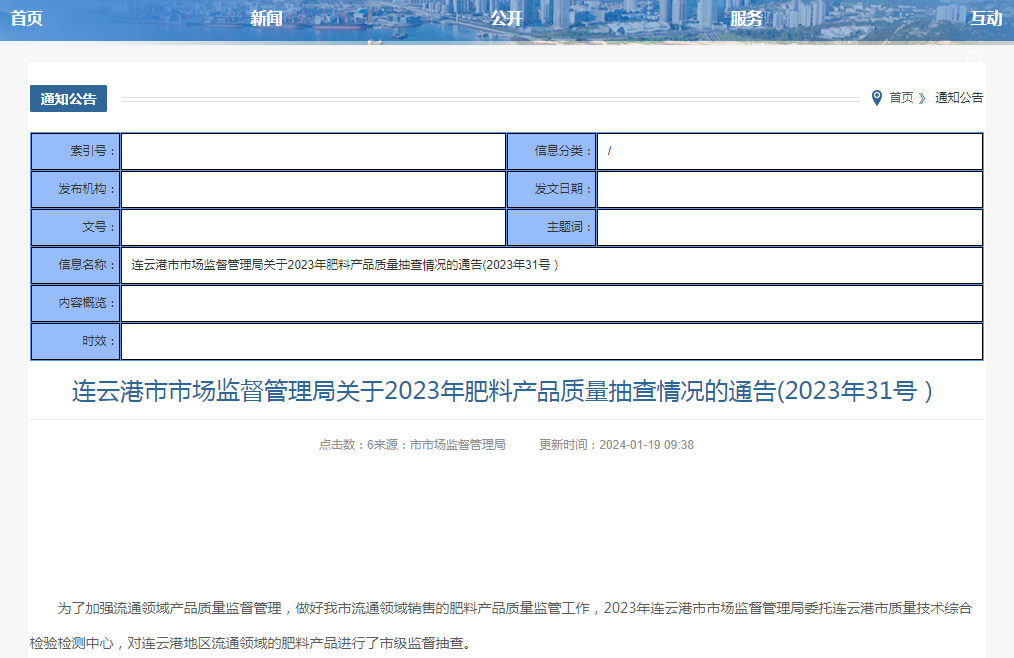Open the 新闻 navigation tab

click(x=266, y=18)
